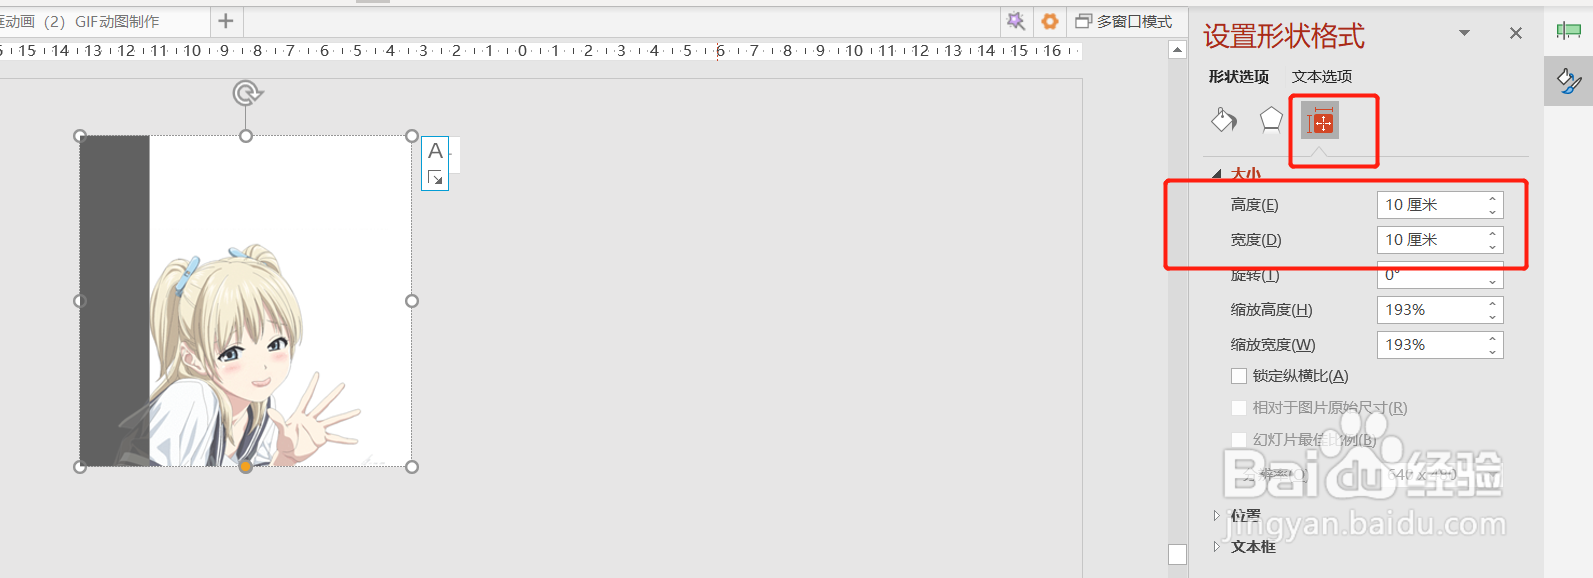This screenshot has height=578, width=1593.
Task: Click the right-middle resize handle
Action: [412, 301]
